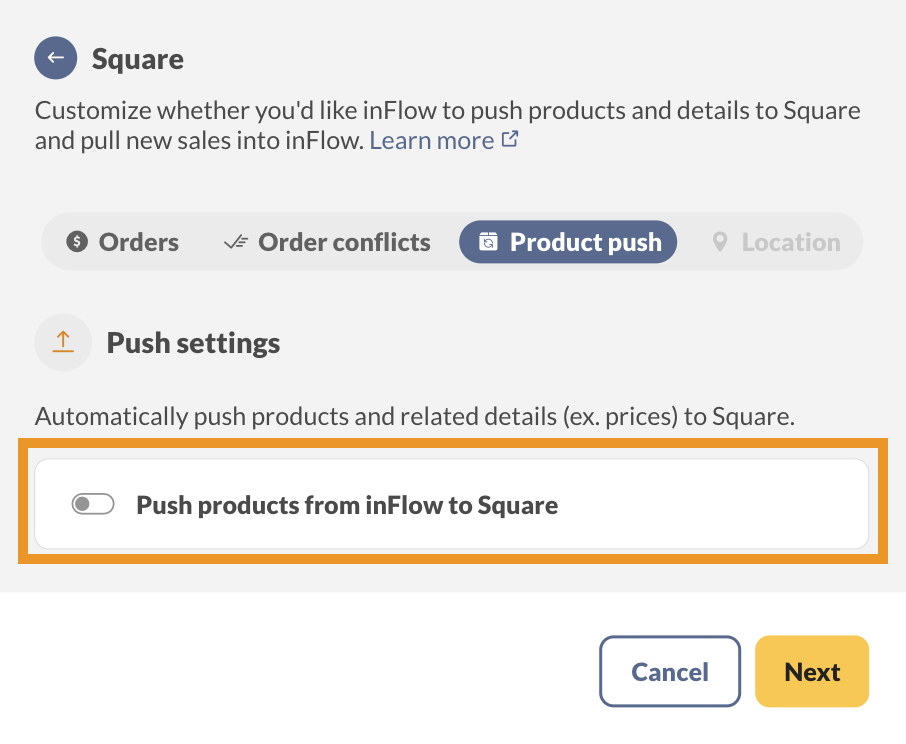Image resolution: width=906 pixels, height=744 pixels.
Task: Click the checkmark lines icon for Order conflicts
Action: (236, 242)
